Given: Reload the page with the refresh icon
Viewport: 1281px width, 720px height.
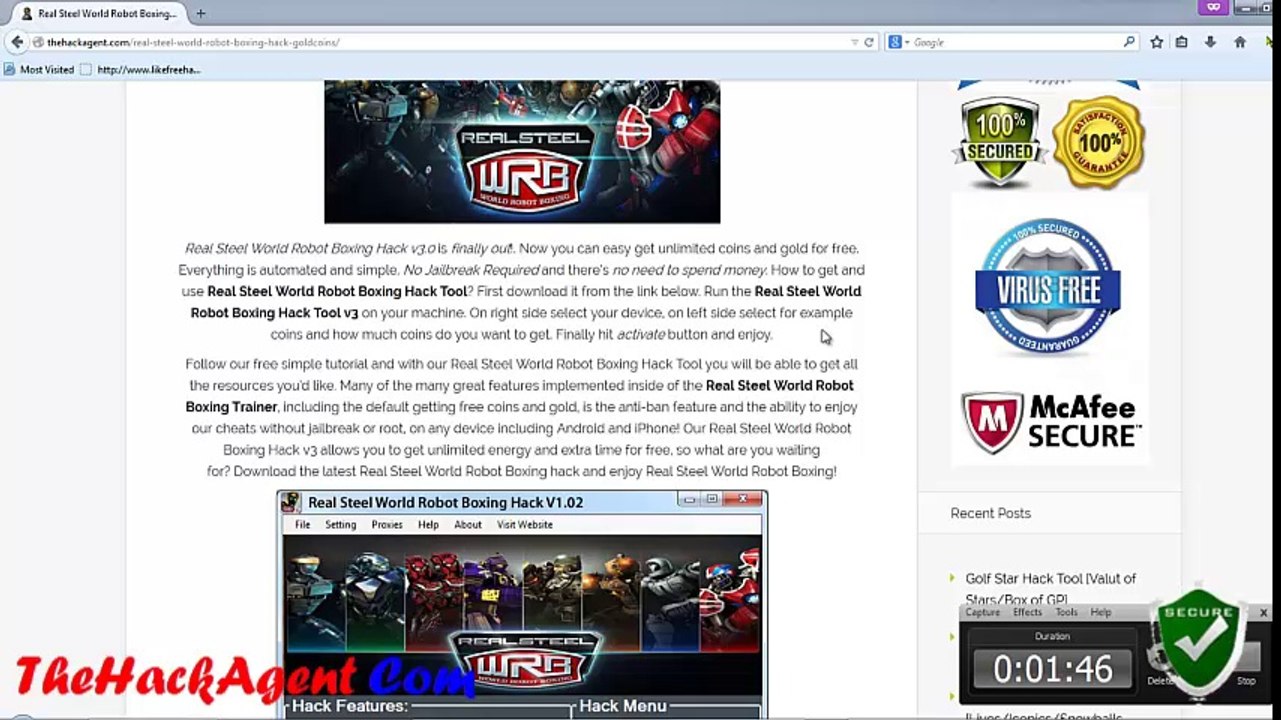Looking at the screenshot, I should 868,42.
